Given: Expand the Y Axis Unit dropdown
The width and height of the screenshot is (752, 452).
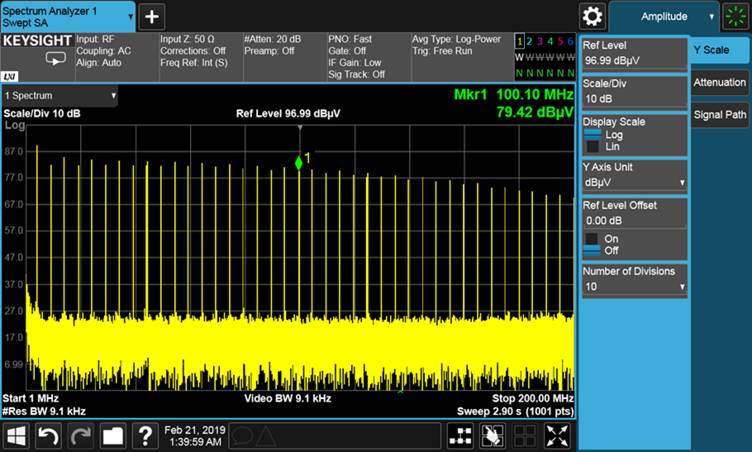Looking at the screenshot, I should [x=634, y=183].
